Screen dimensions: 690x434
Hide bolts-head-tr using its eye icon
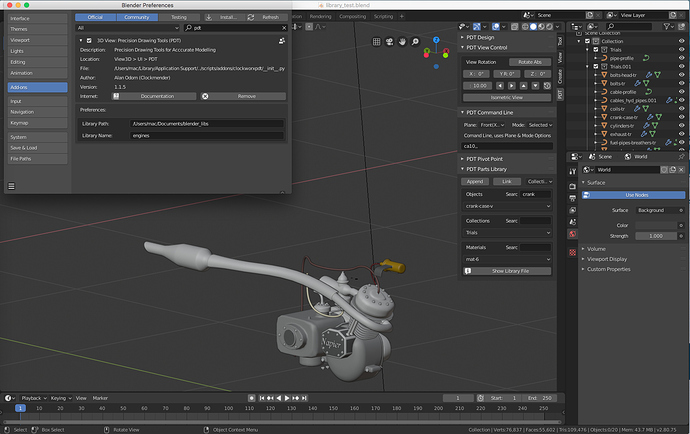pos(682,75)
